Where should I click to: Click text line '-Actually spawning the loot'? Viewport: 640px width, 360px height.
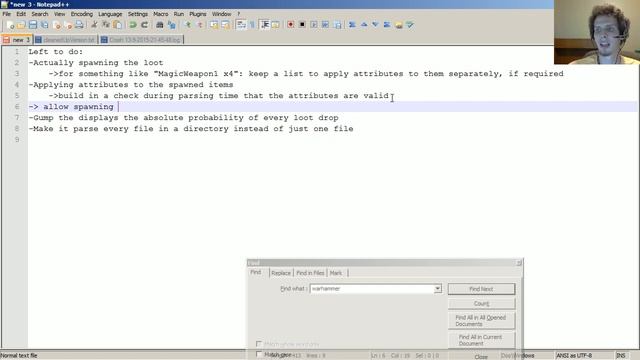point(96,63)
